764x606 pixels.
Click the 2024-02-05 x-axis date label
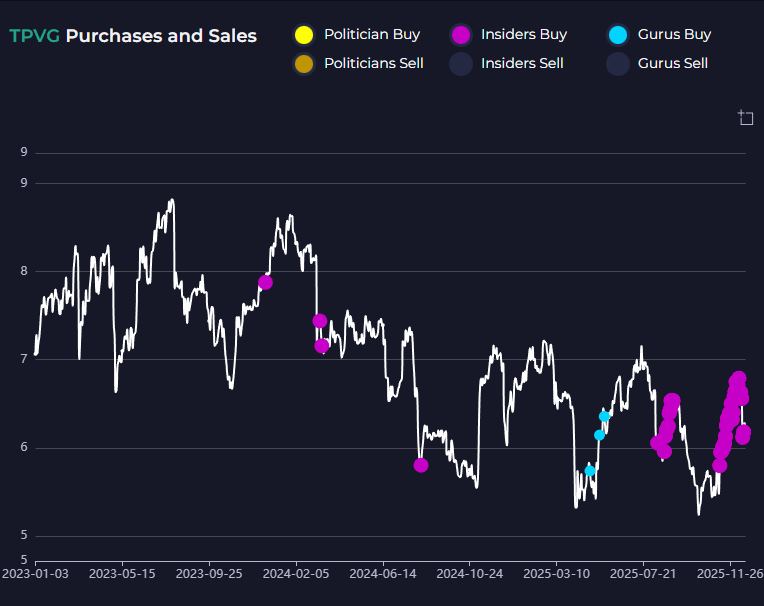(x=297, y=574)
